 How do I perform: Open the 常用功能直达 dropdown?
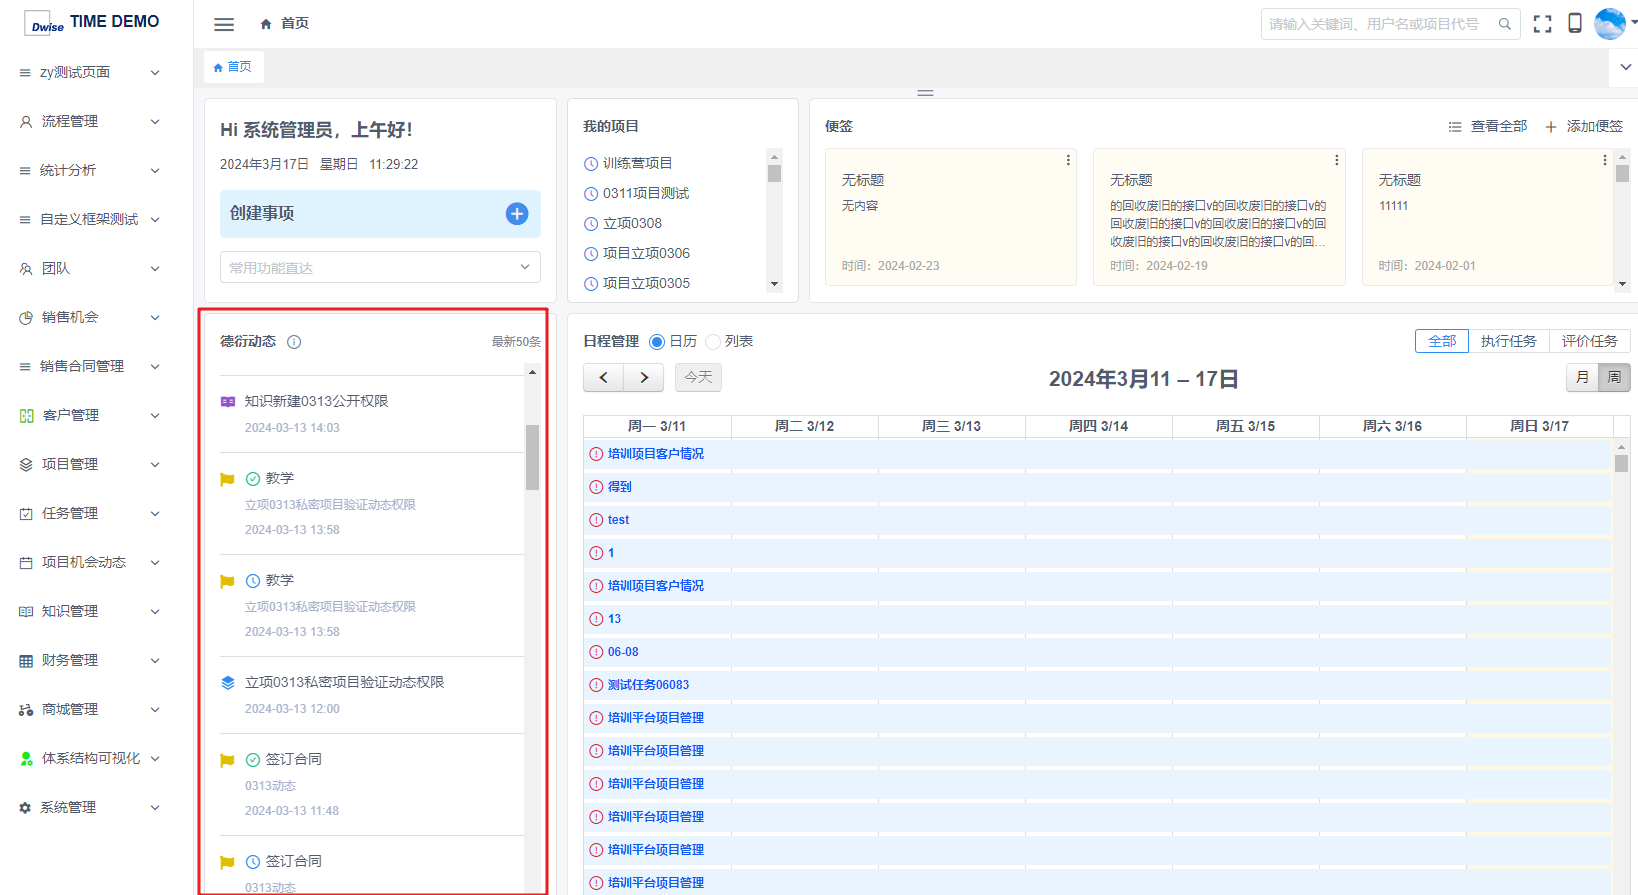[380, 268]
